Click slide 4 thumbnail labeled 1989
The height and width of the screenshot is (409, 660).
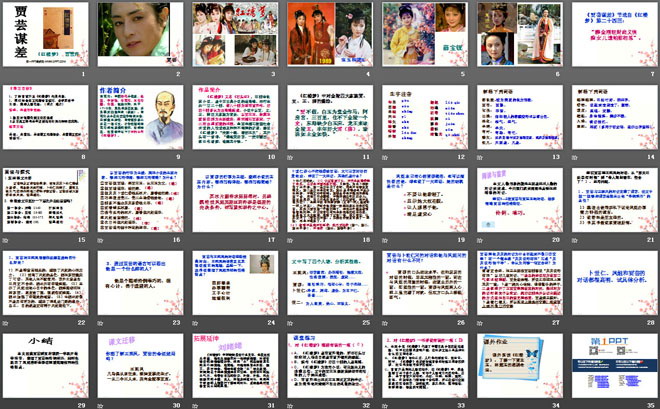(328, 35)
